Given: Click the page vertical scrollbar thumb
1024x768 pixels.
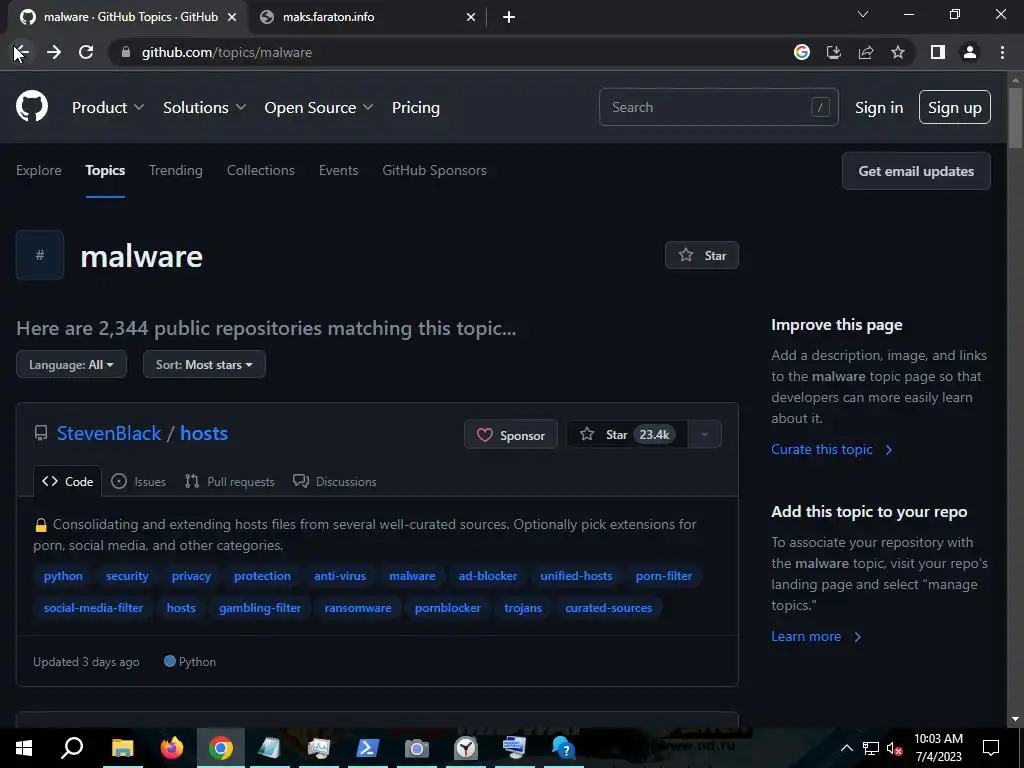Looking at the screenshot, I should click(1015, 118).
